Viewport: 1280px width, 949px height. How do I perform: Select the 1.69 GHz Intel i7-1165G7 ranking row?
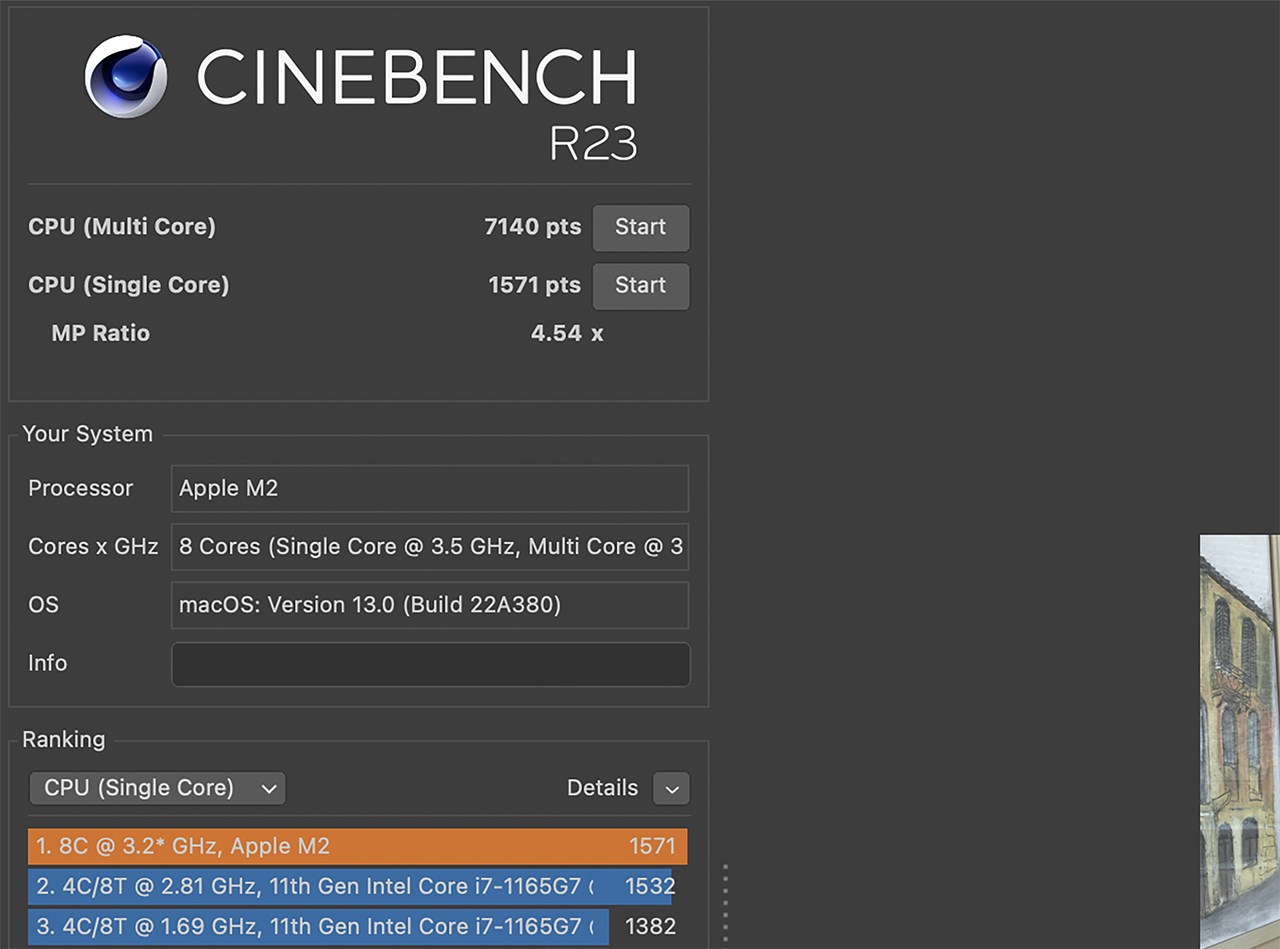click(x=358, y=926)
